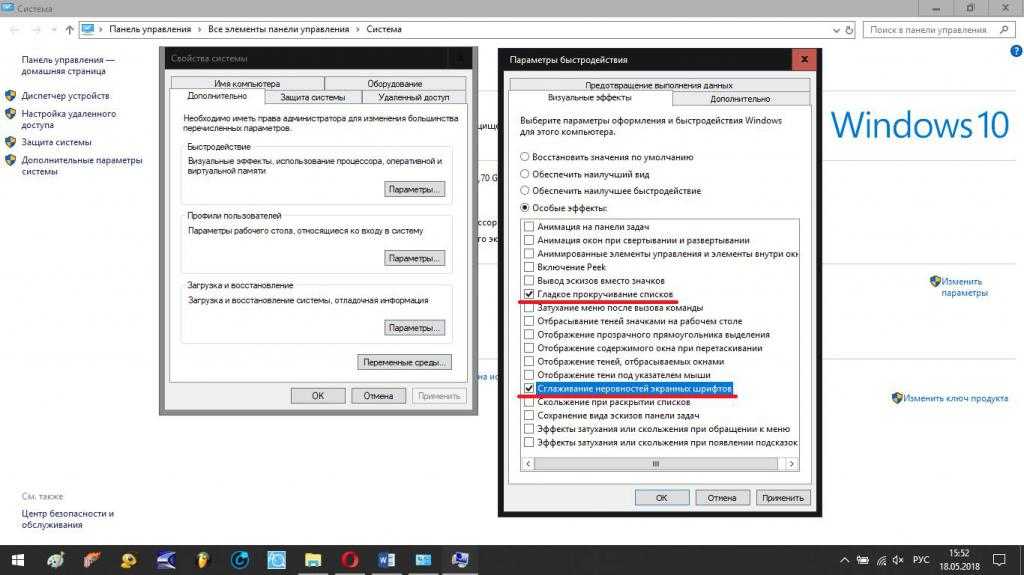
Task: Enable 'Включение Peek' checkbox
Action: 529,267
